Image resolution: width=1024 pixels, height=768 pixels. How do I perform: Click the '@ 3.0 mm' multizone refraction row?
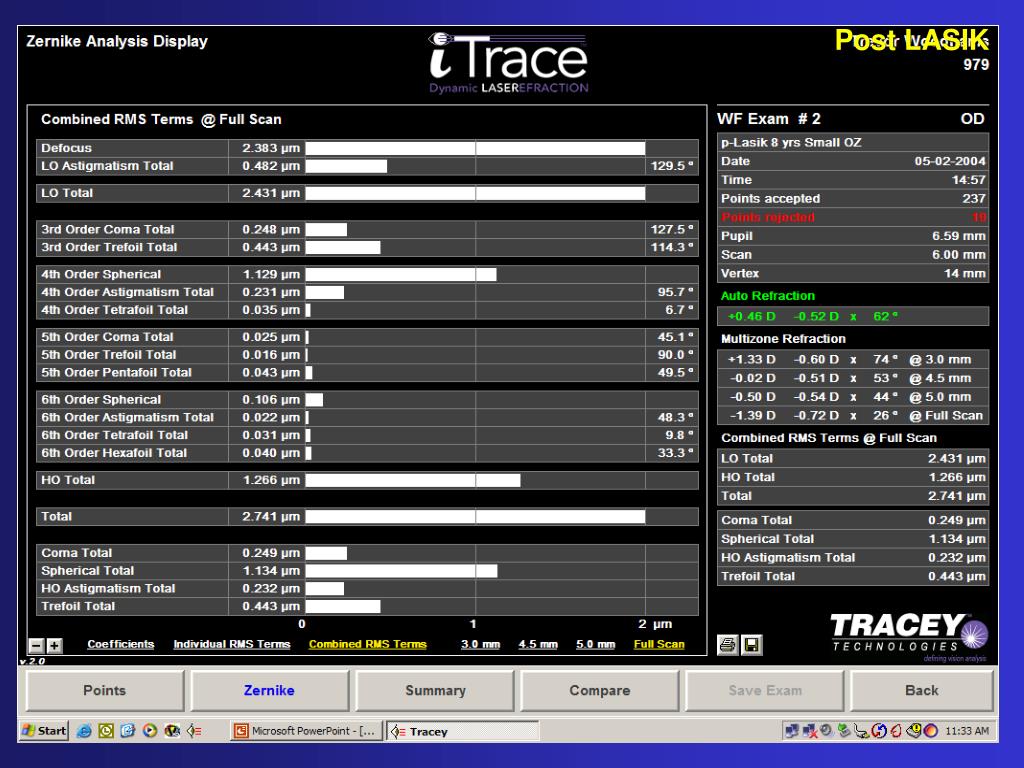pos(853,359)
